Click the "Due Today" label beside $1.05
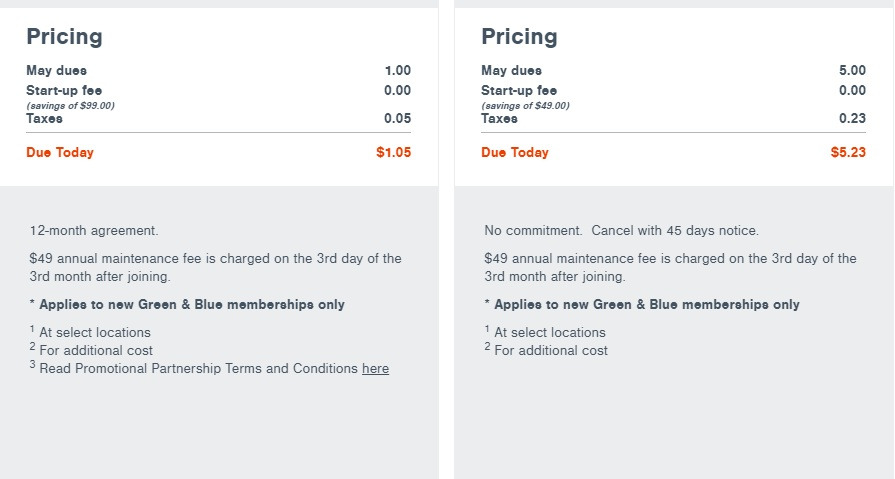 pos(60,153)
